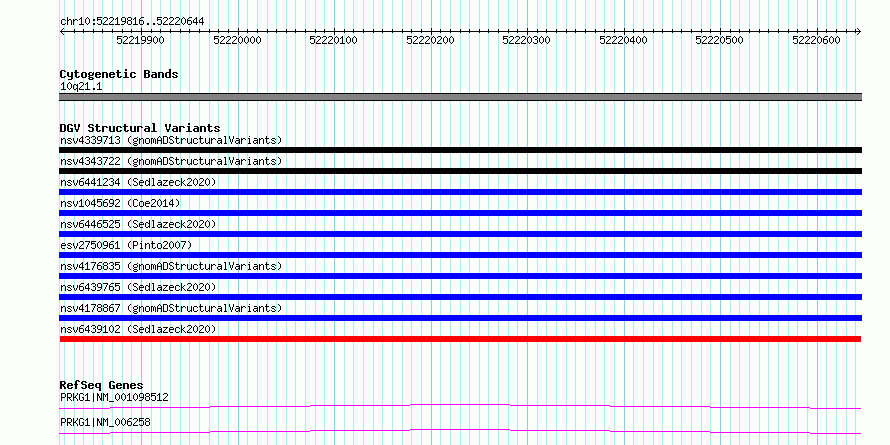This screenshot has height=445, width=890.
Task: Open the esv2750961 Pinto2007 variant label
Action: pyautogui.click(x=126, y=245)
